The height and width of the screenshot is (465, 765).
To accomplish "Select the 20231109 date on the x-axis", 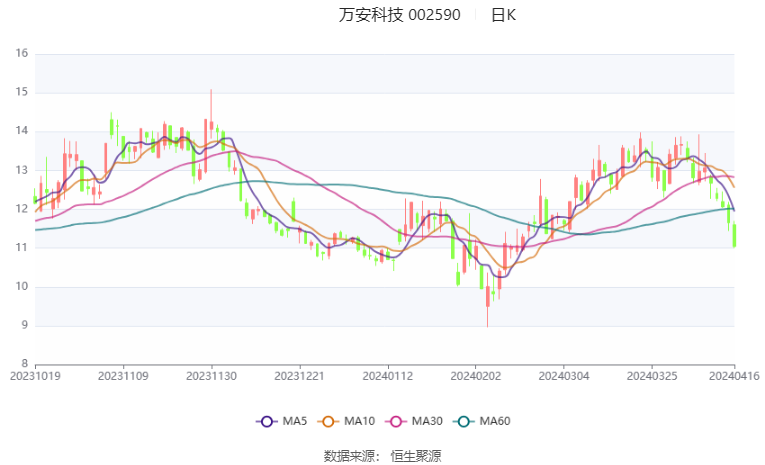I will [123, 375].
